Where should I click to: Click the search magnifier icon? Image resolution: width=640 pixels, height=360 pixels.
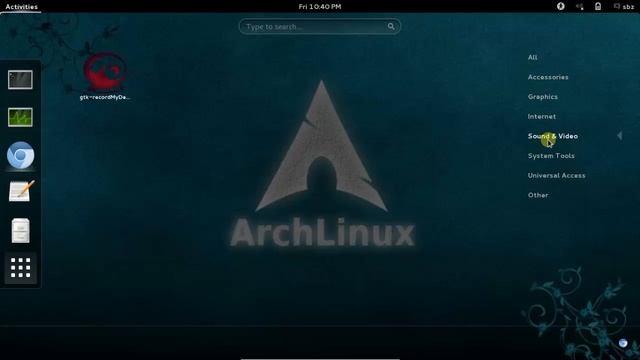[x=391, y=27]
